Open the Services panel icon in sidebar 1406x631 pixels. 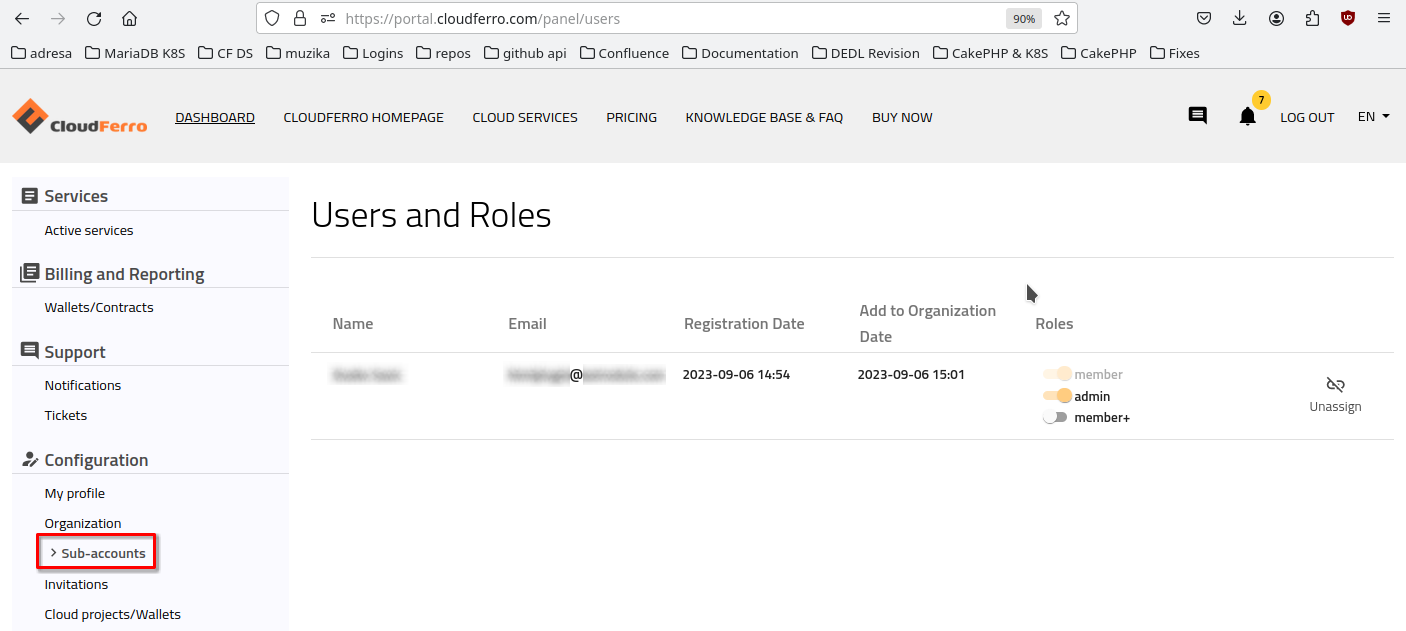(29, 194)
